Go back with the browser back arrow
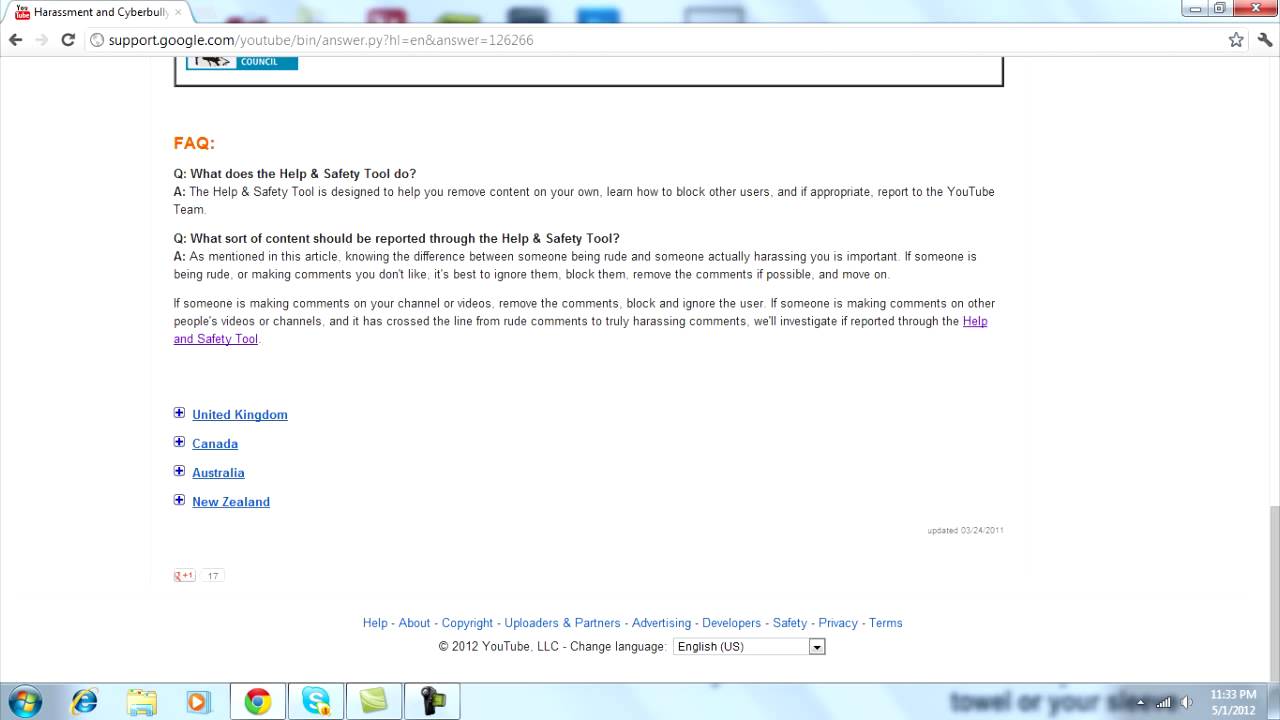 [x=15, y=40]
